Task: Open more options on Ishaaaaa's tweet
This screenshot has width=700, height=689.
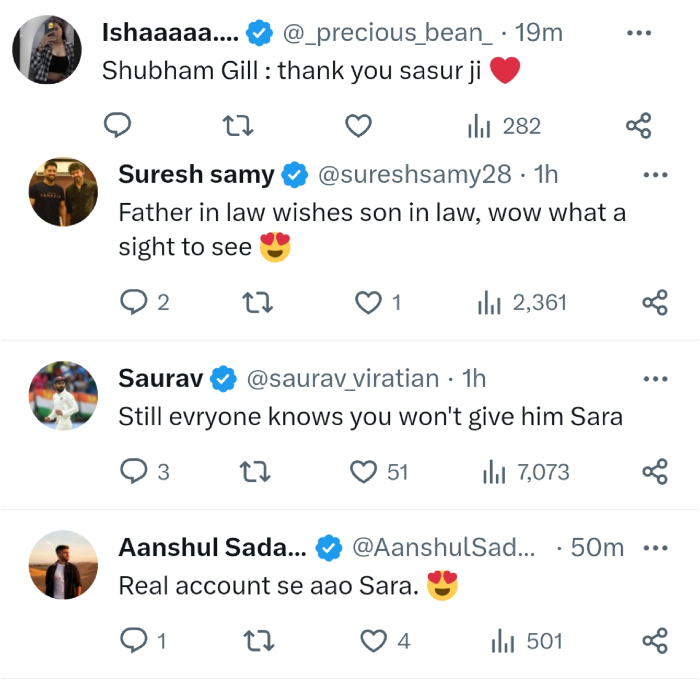Action: [x=639, y=32]
